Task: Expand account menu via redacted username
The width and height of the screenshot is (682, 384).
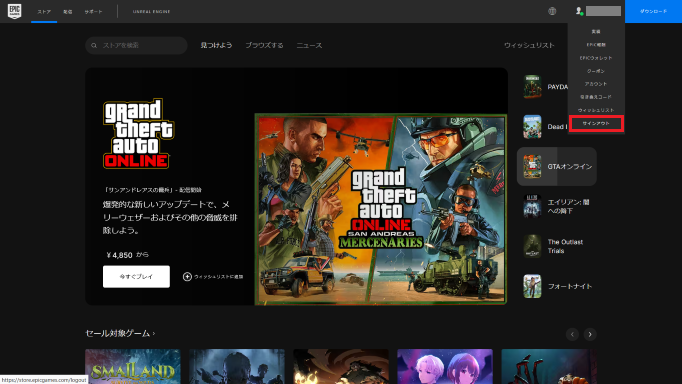Action: tap(603, 11)
